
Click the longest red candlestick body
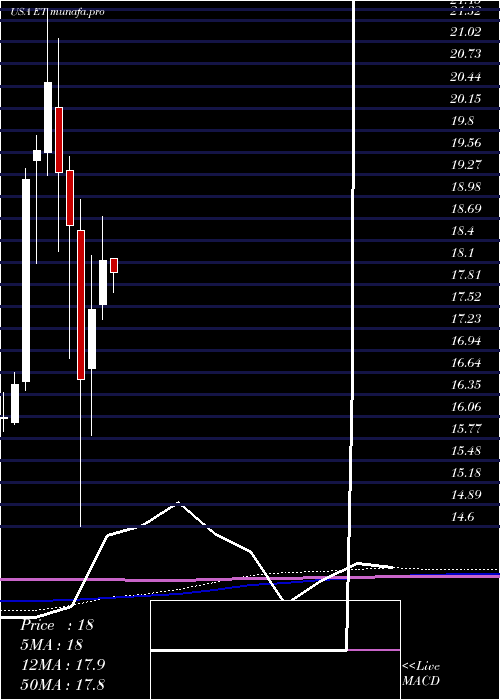81,305
